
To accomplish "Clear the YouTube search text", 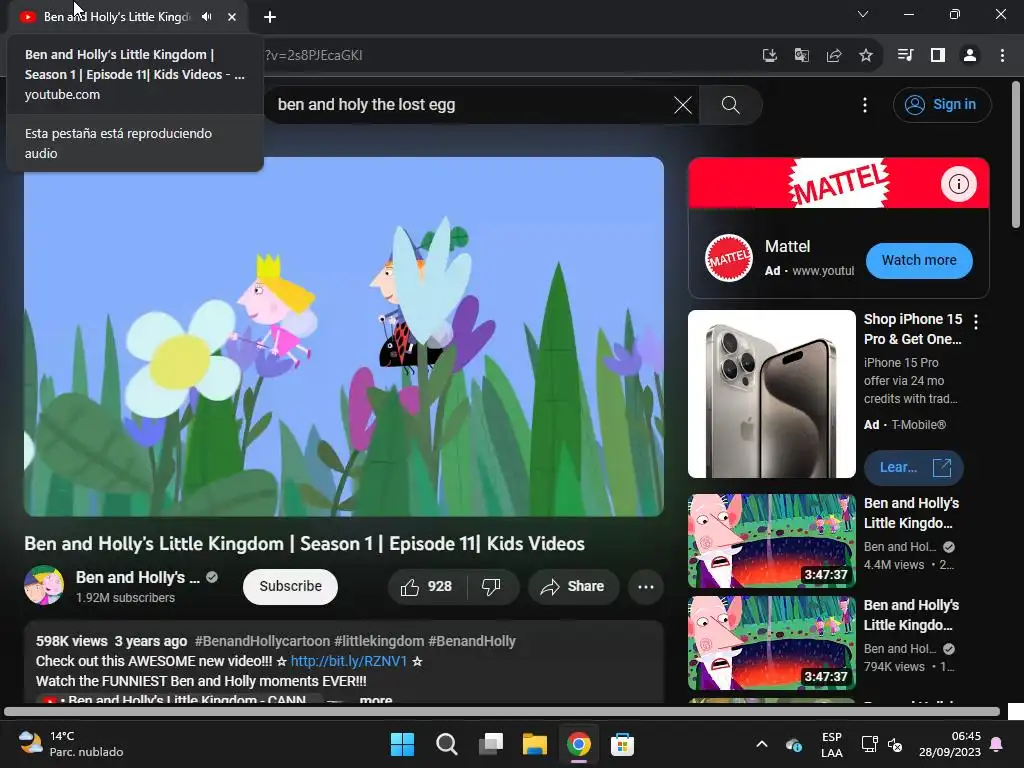I will [x=682, y=105].
